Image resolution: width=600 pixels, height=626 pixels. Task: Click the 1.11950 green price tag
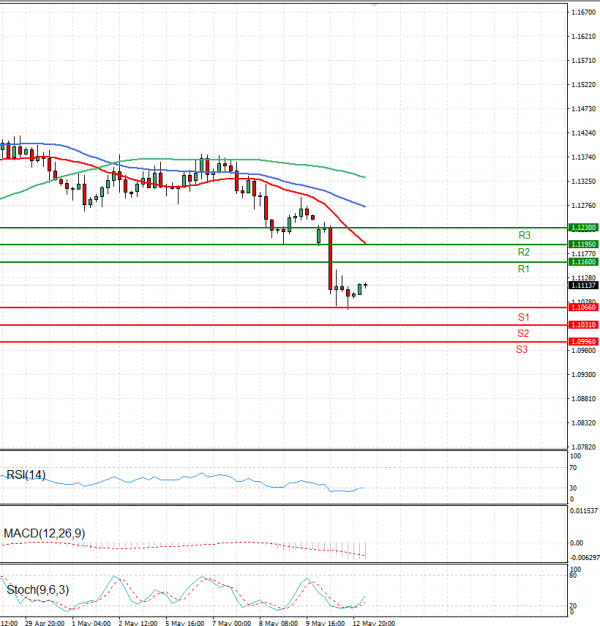(x=583, y=244)
